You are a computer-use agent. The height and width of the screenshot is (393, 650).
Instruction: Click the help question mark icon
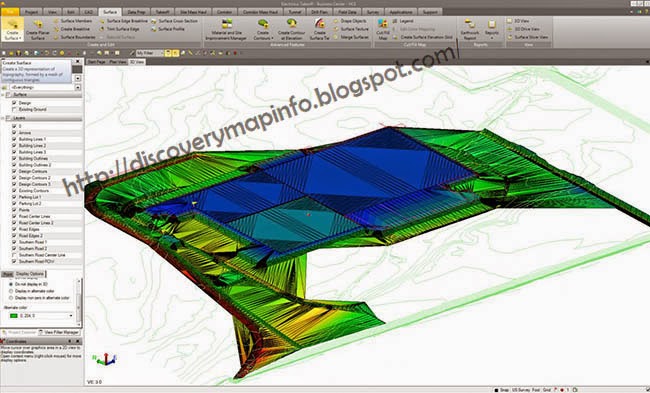click(647, 12)
